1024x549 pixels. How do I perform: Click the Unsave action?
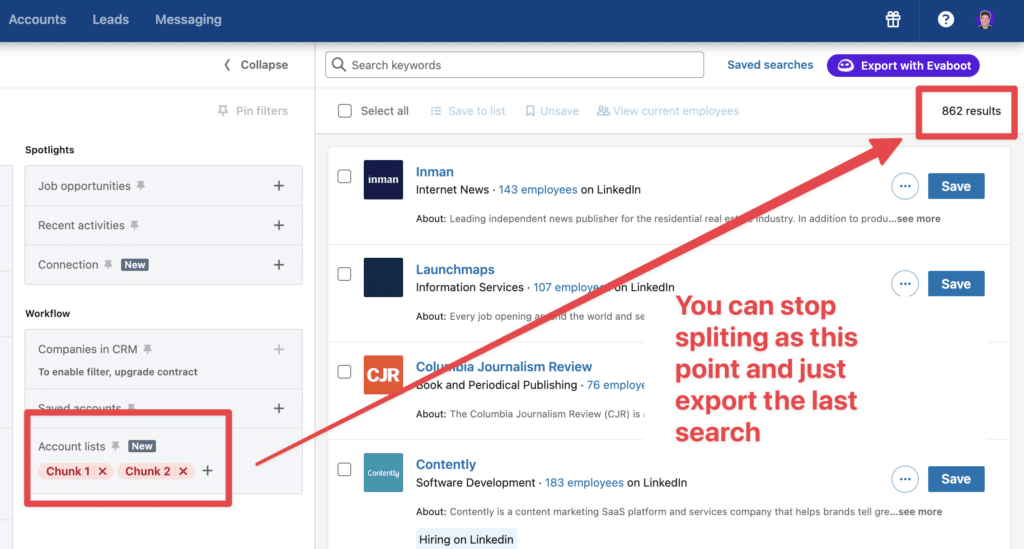[x=552, y=111]
